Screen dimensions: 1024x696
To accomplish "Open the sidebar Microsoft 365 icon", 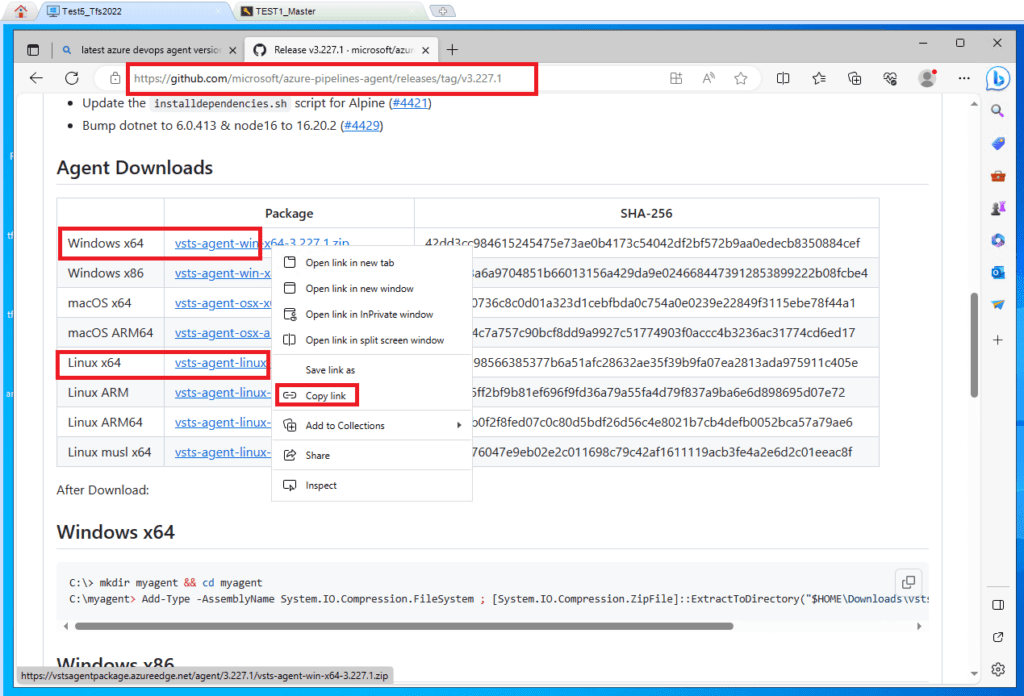I will tap(998, 240).
